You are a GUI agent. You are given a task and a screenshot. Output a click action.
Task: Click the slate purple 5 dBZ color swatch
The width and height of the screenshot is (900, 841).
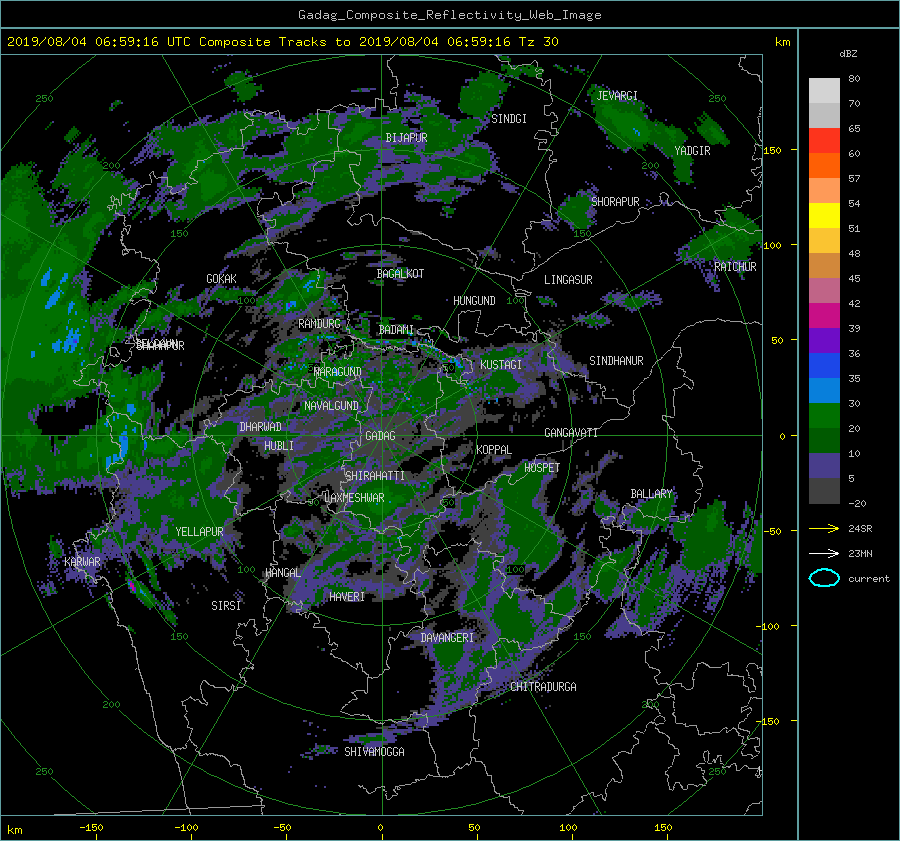tap(824, 465)
